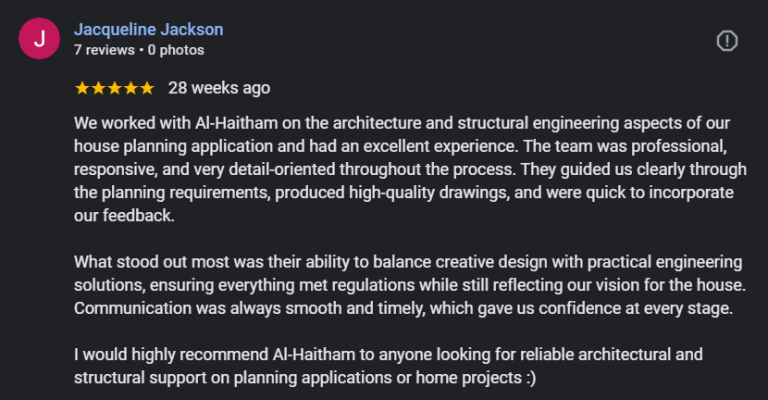Click the second gold rating star
The height and width of the screenshot is (400, 768).
98,88
